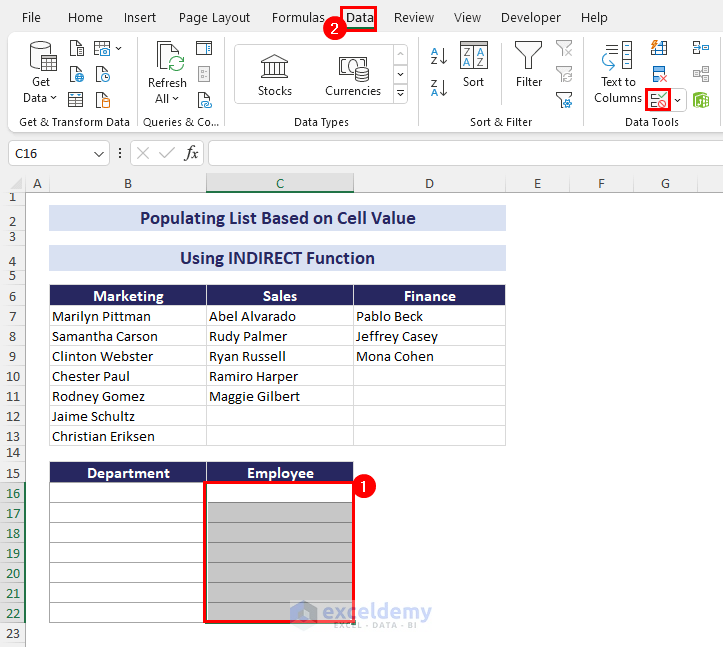Click the Insert Function fx icon

coord(191,153)
